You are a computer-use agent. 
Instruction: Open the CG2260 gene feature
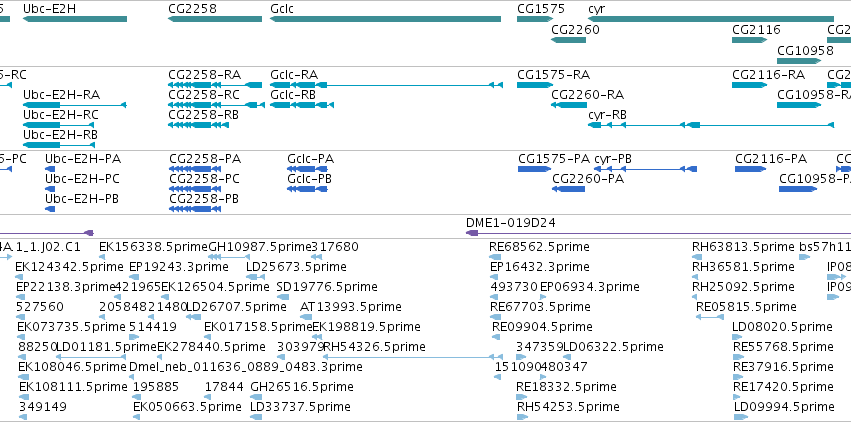(568, 40)
